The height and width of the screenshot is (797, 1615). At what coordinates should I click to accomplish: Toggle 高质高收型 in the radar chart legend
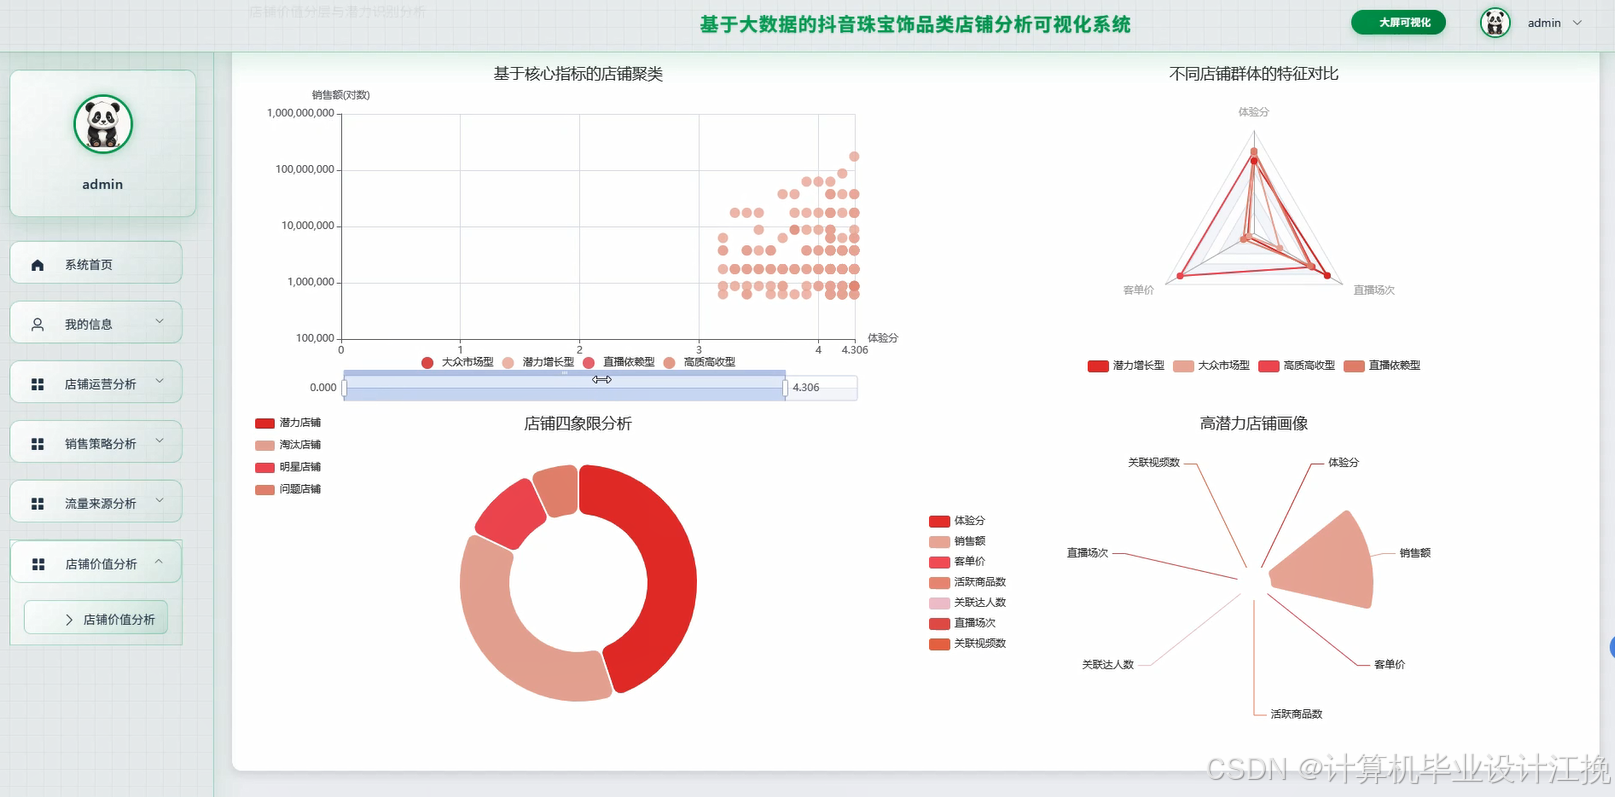point(1296,366)
